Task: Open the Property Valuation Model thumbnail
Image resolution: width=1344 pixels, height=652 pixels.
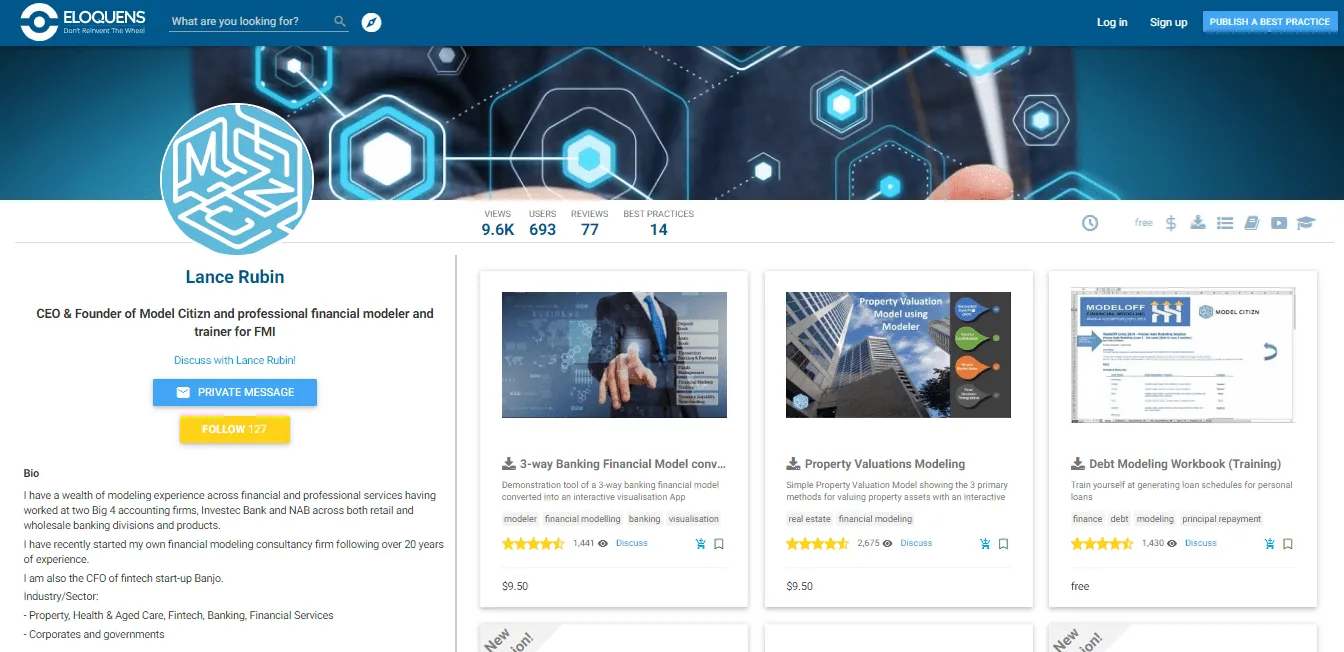Action: point(898,354)
